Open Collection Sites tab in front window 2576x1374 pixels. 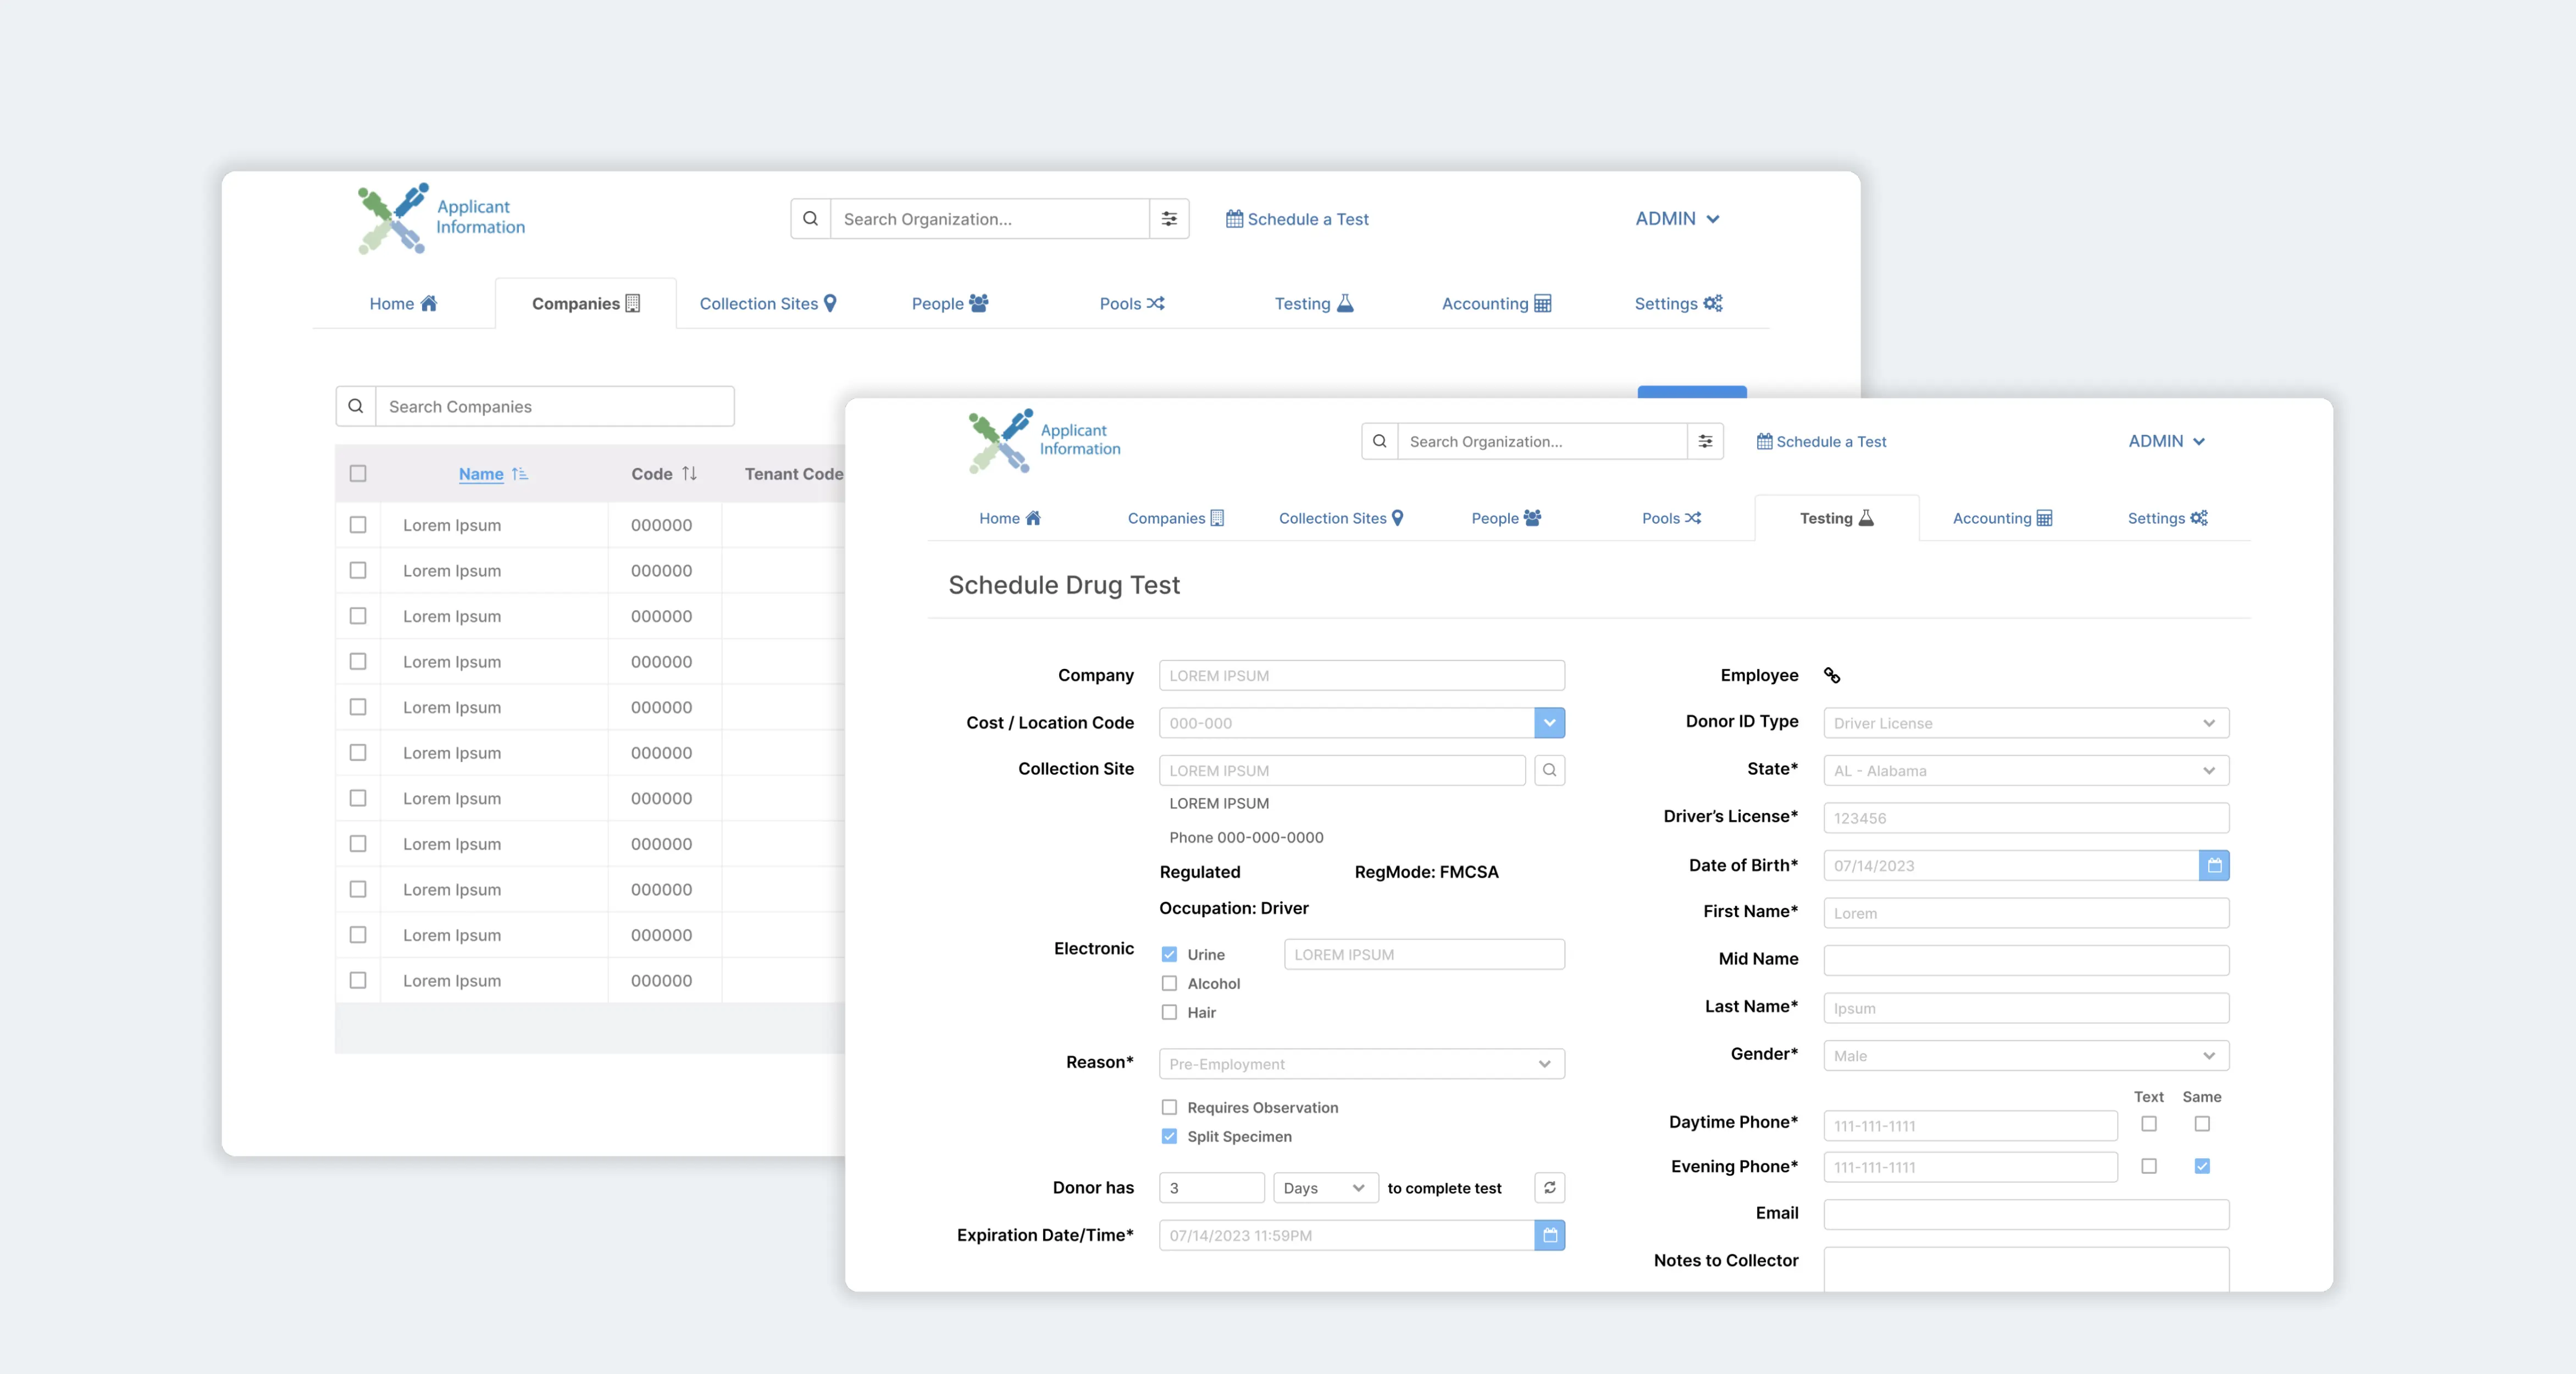coord(1341,518)
